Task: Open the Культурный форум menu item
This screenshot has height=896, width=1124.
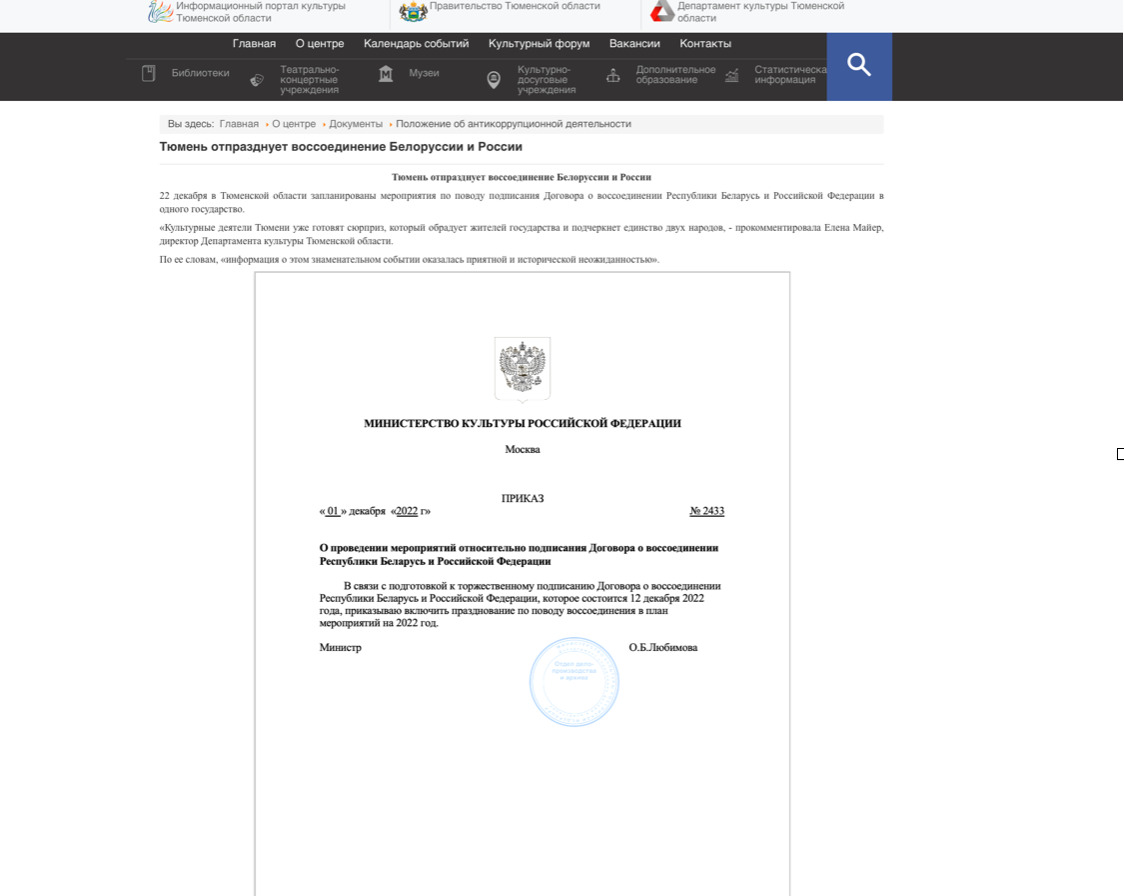Action: coord(539,44)
